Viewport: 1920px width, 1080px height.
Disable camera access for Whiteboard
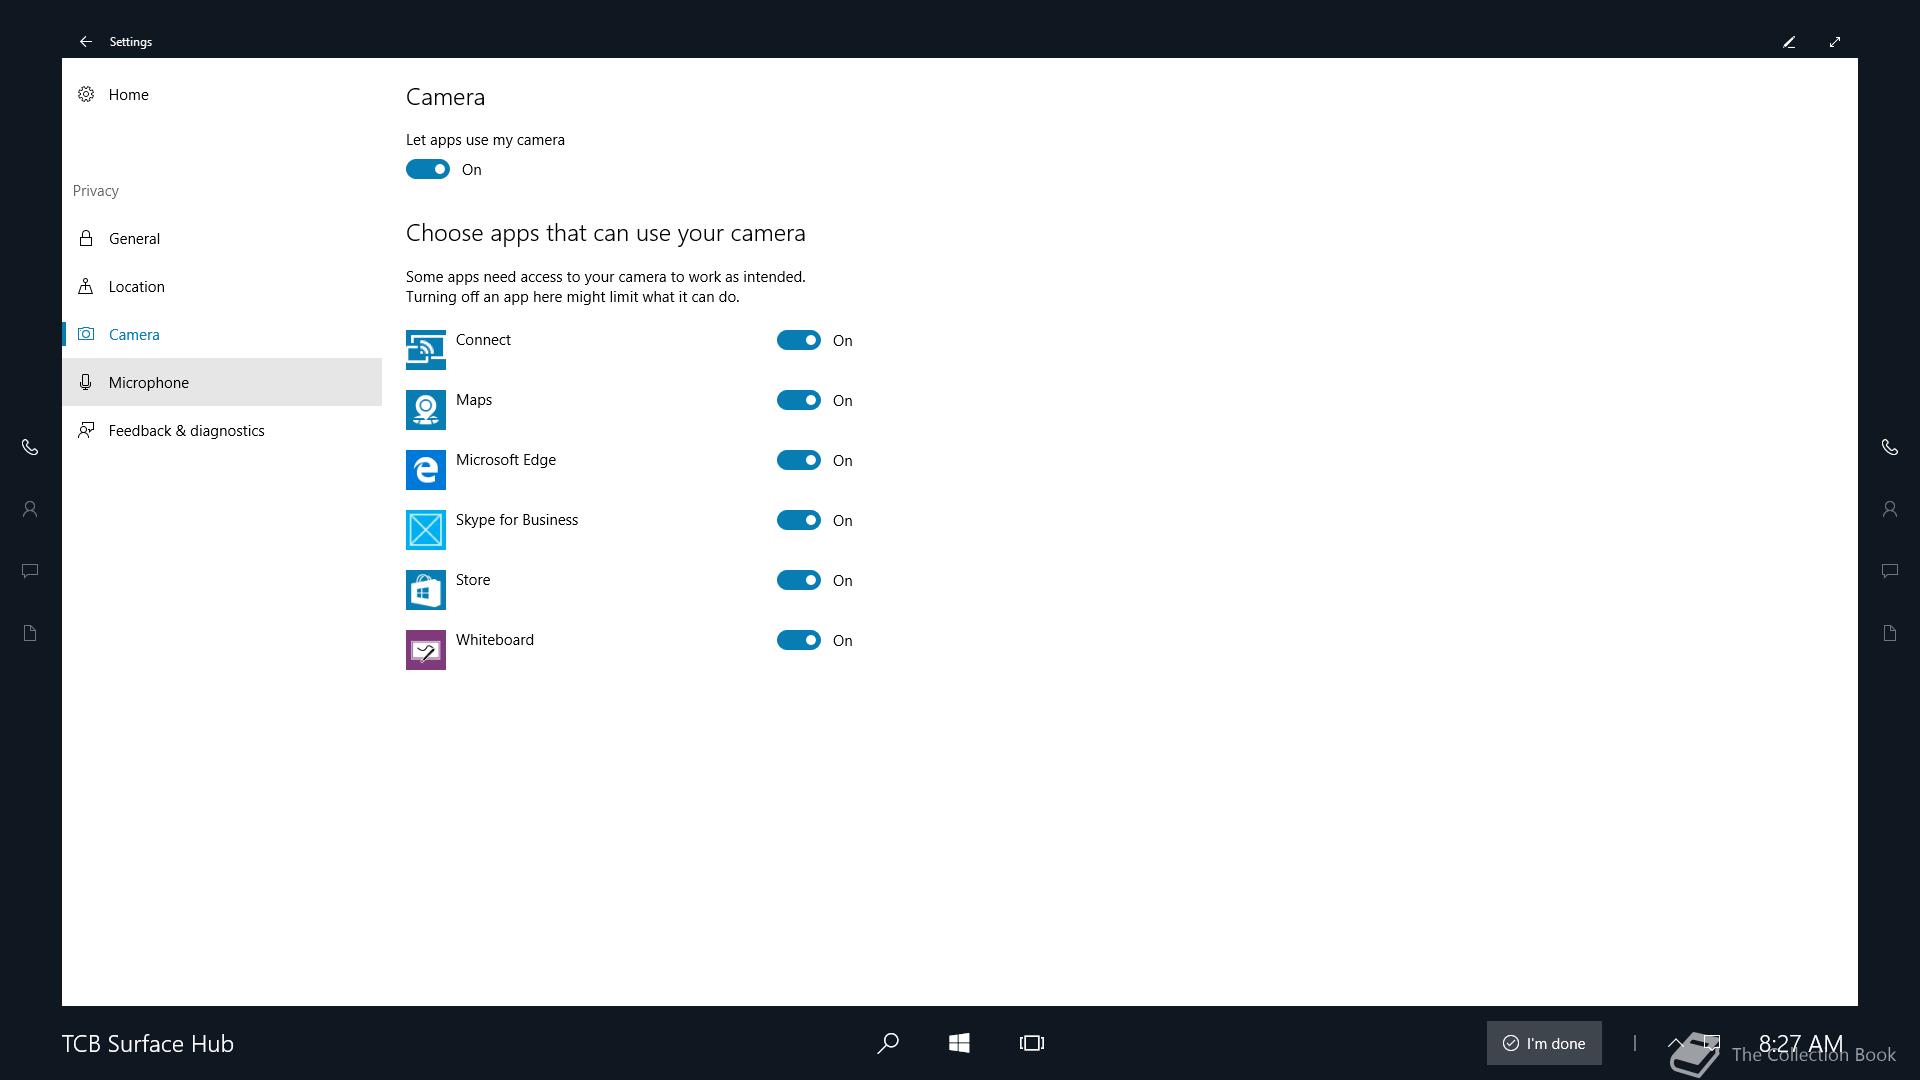pyautogui.click(x=799, y=640)
